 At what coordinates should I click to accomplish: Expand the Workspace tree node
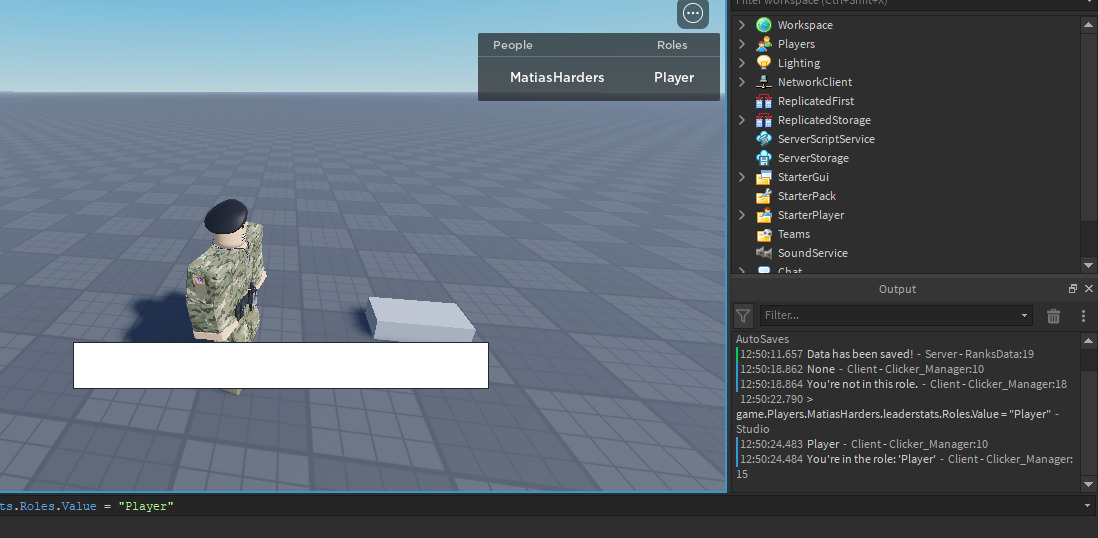point(742,25)
